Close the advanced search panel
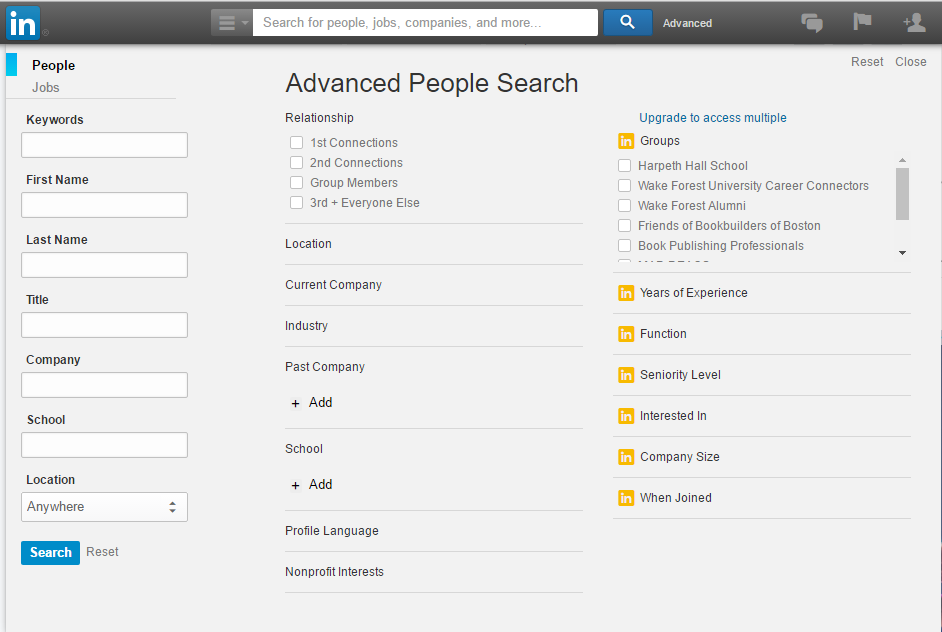Image resolution: width=942 pixels, height=632 pixels. [x=911, y=62]
